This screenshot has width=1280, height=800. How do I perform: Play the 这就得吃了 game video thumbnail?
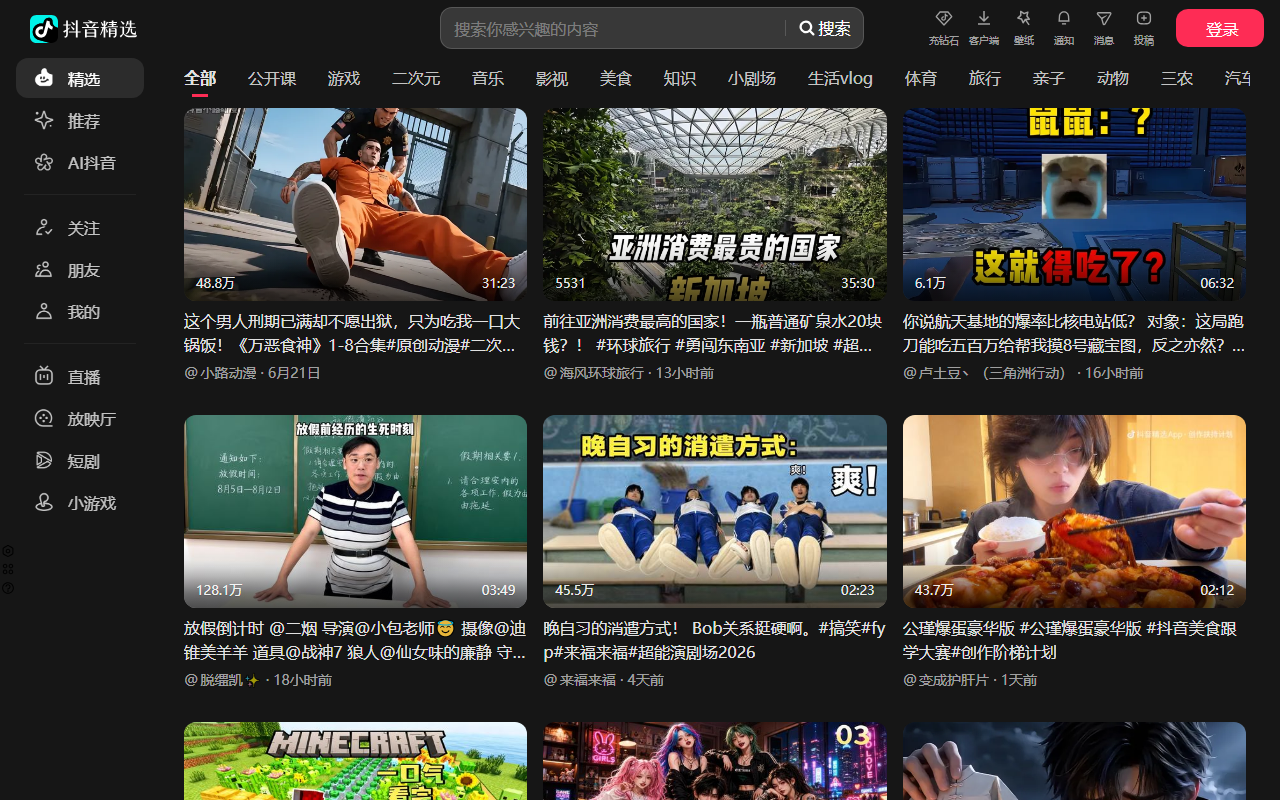coord(1074,204)
